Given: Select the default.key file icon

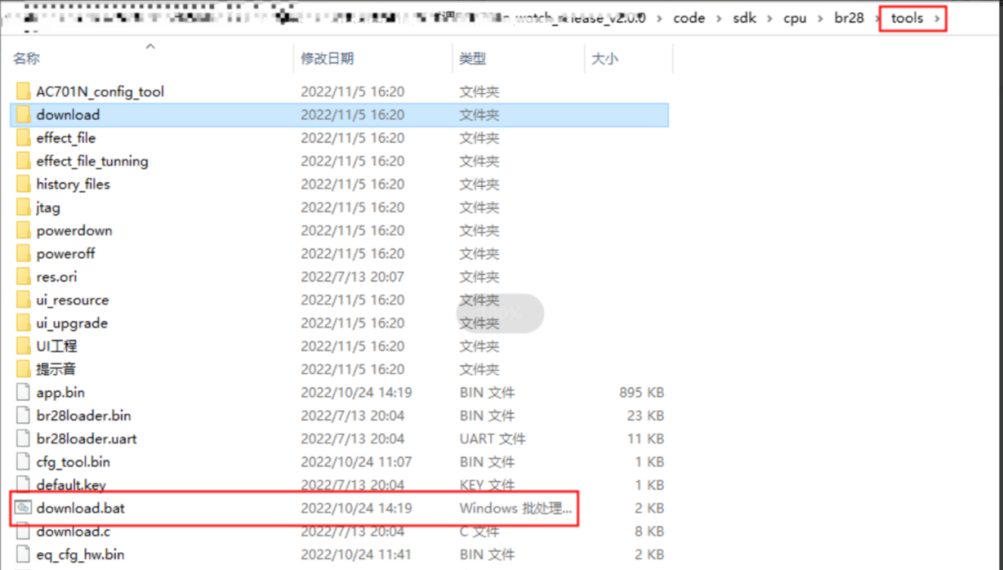Looking at the screenshot, I should 23,484.
